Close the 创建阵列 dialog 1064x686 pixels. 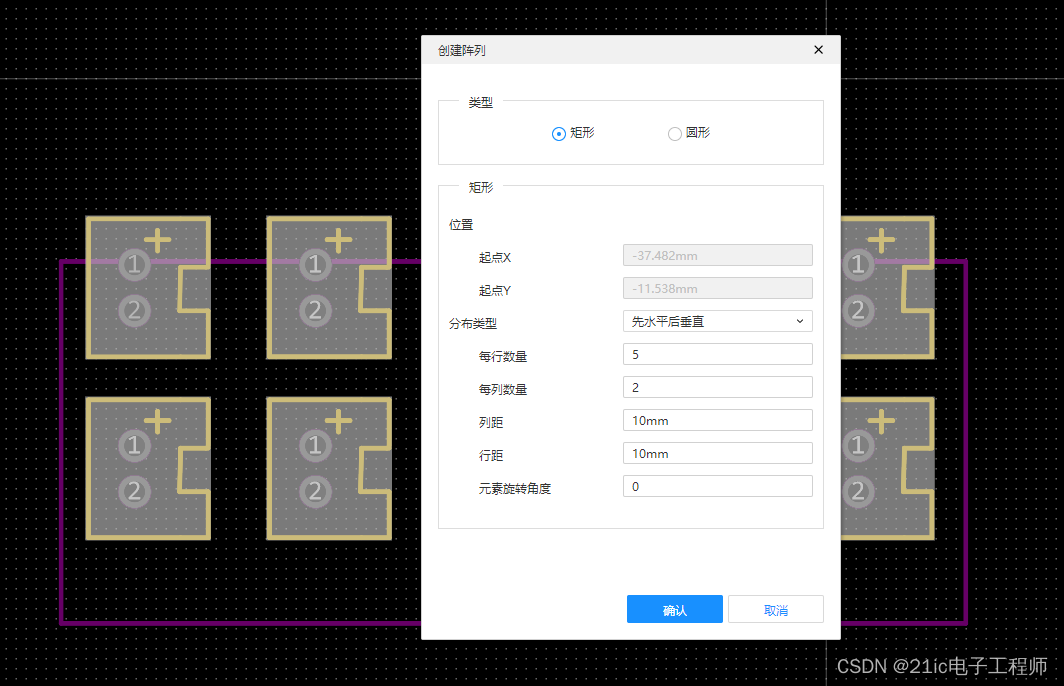tap(818, 50)
